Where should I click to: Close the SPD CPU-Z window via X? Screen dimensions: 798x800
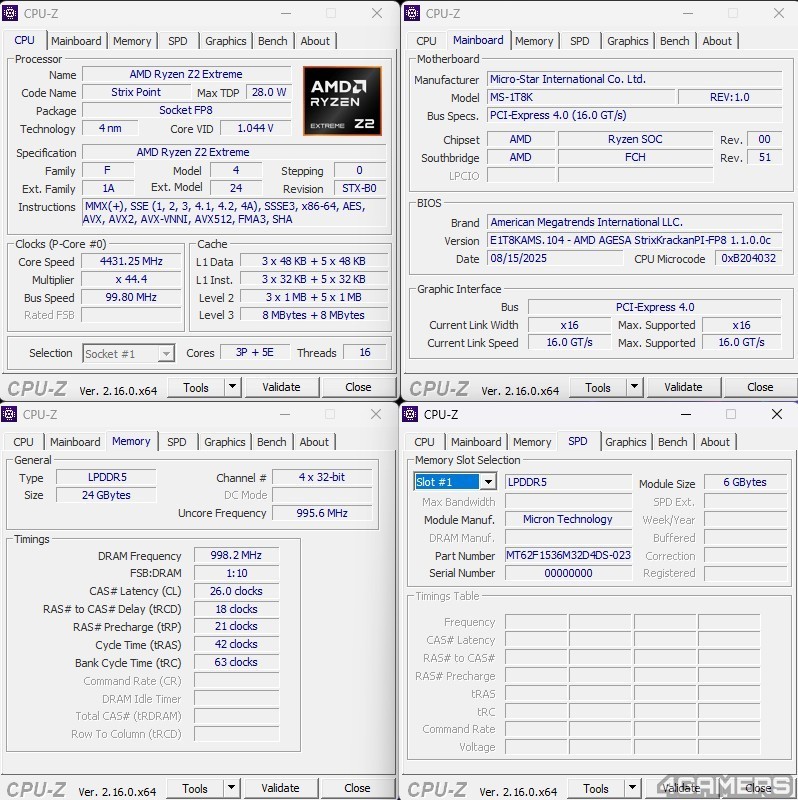tap(776, 414)
